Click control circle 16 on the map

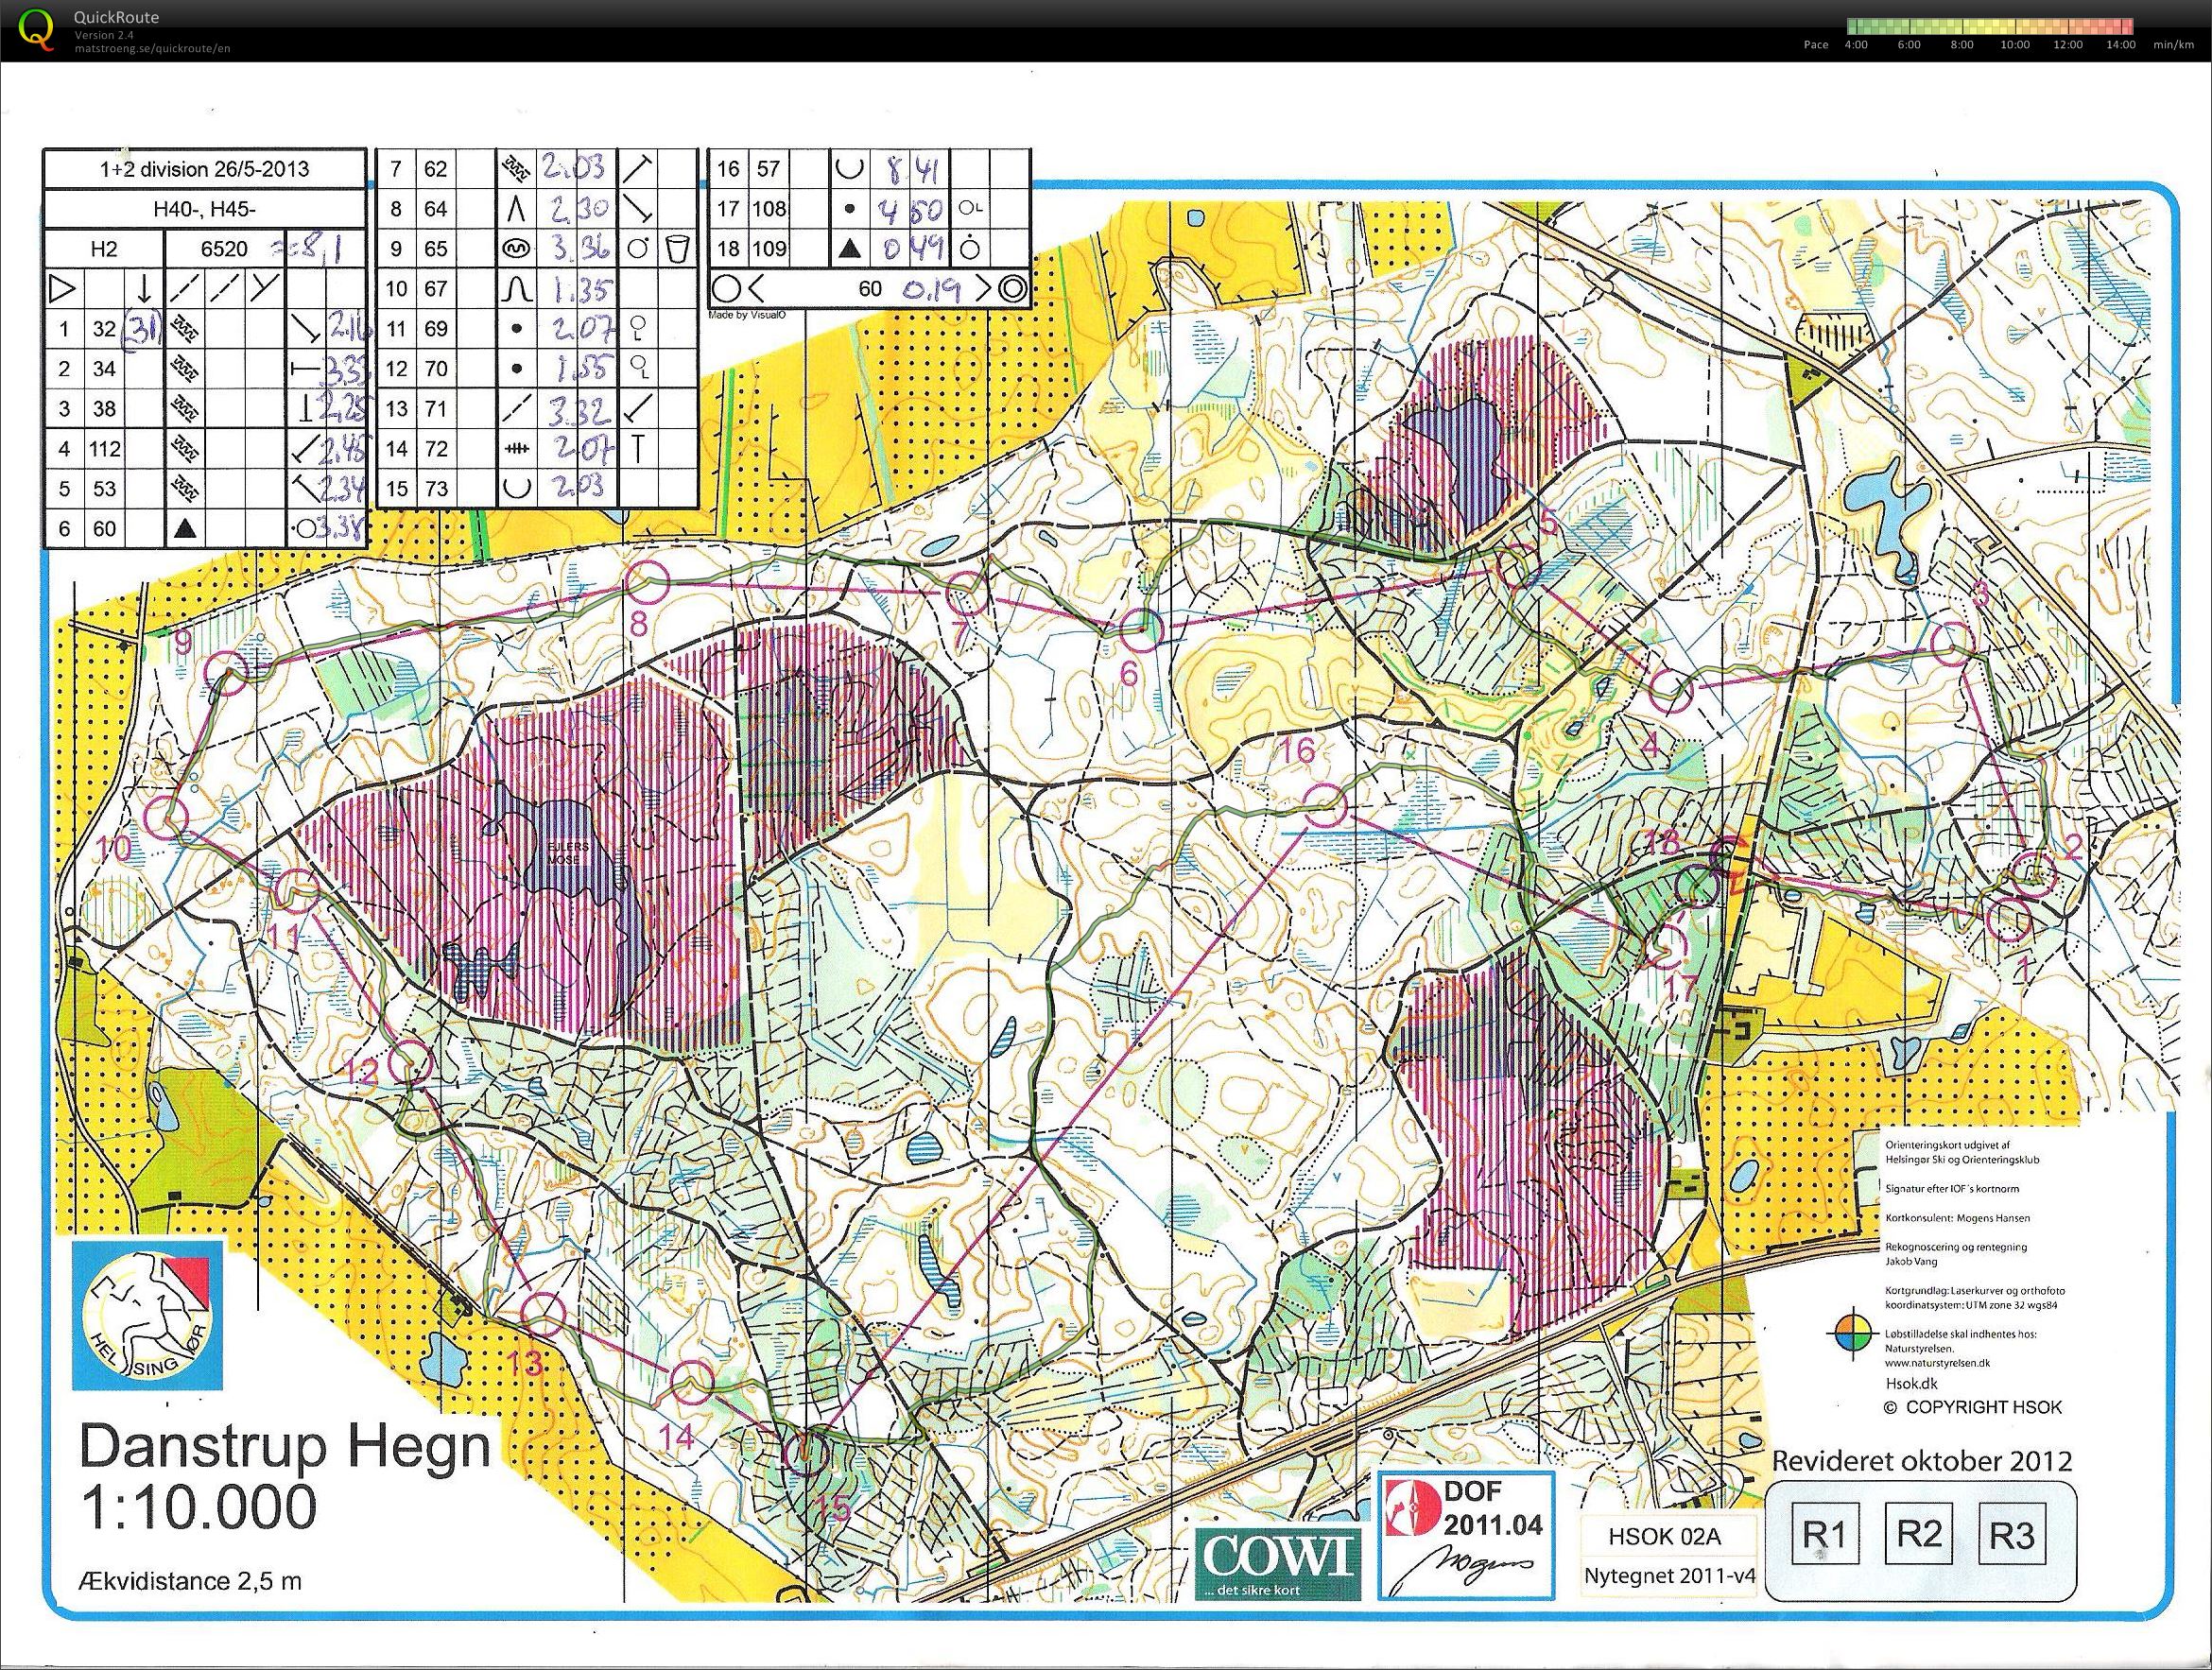1324,806
